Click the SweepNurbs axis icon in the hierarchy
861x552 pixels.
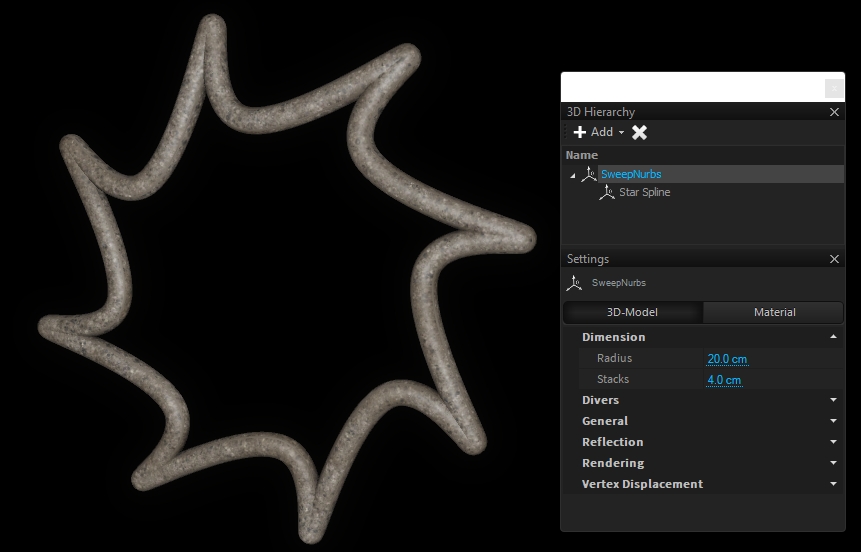click(589, 174)
